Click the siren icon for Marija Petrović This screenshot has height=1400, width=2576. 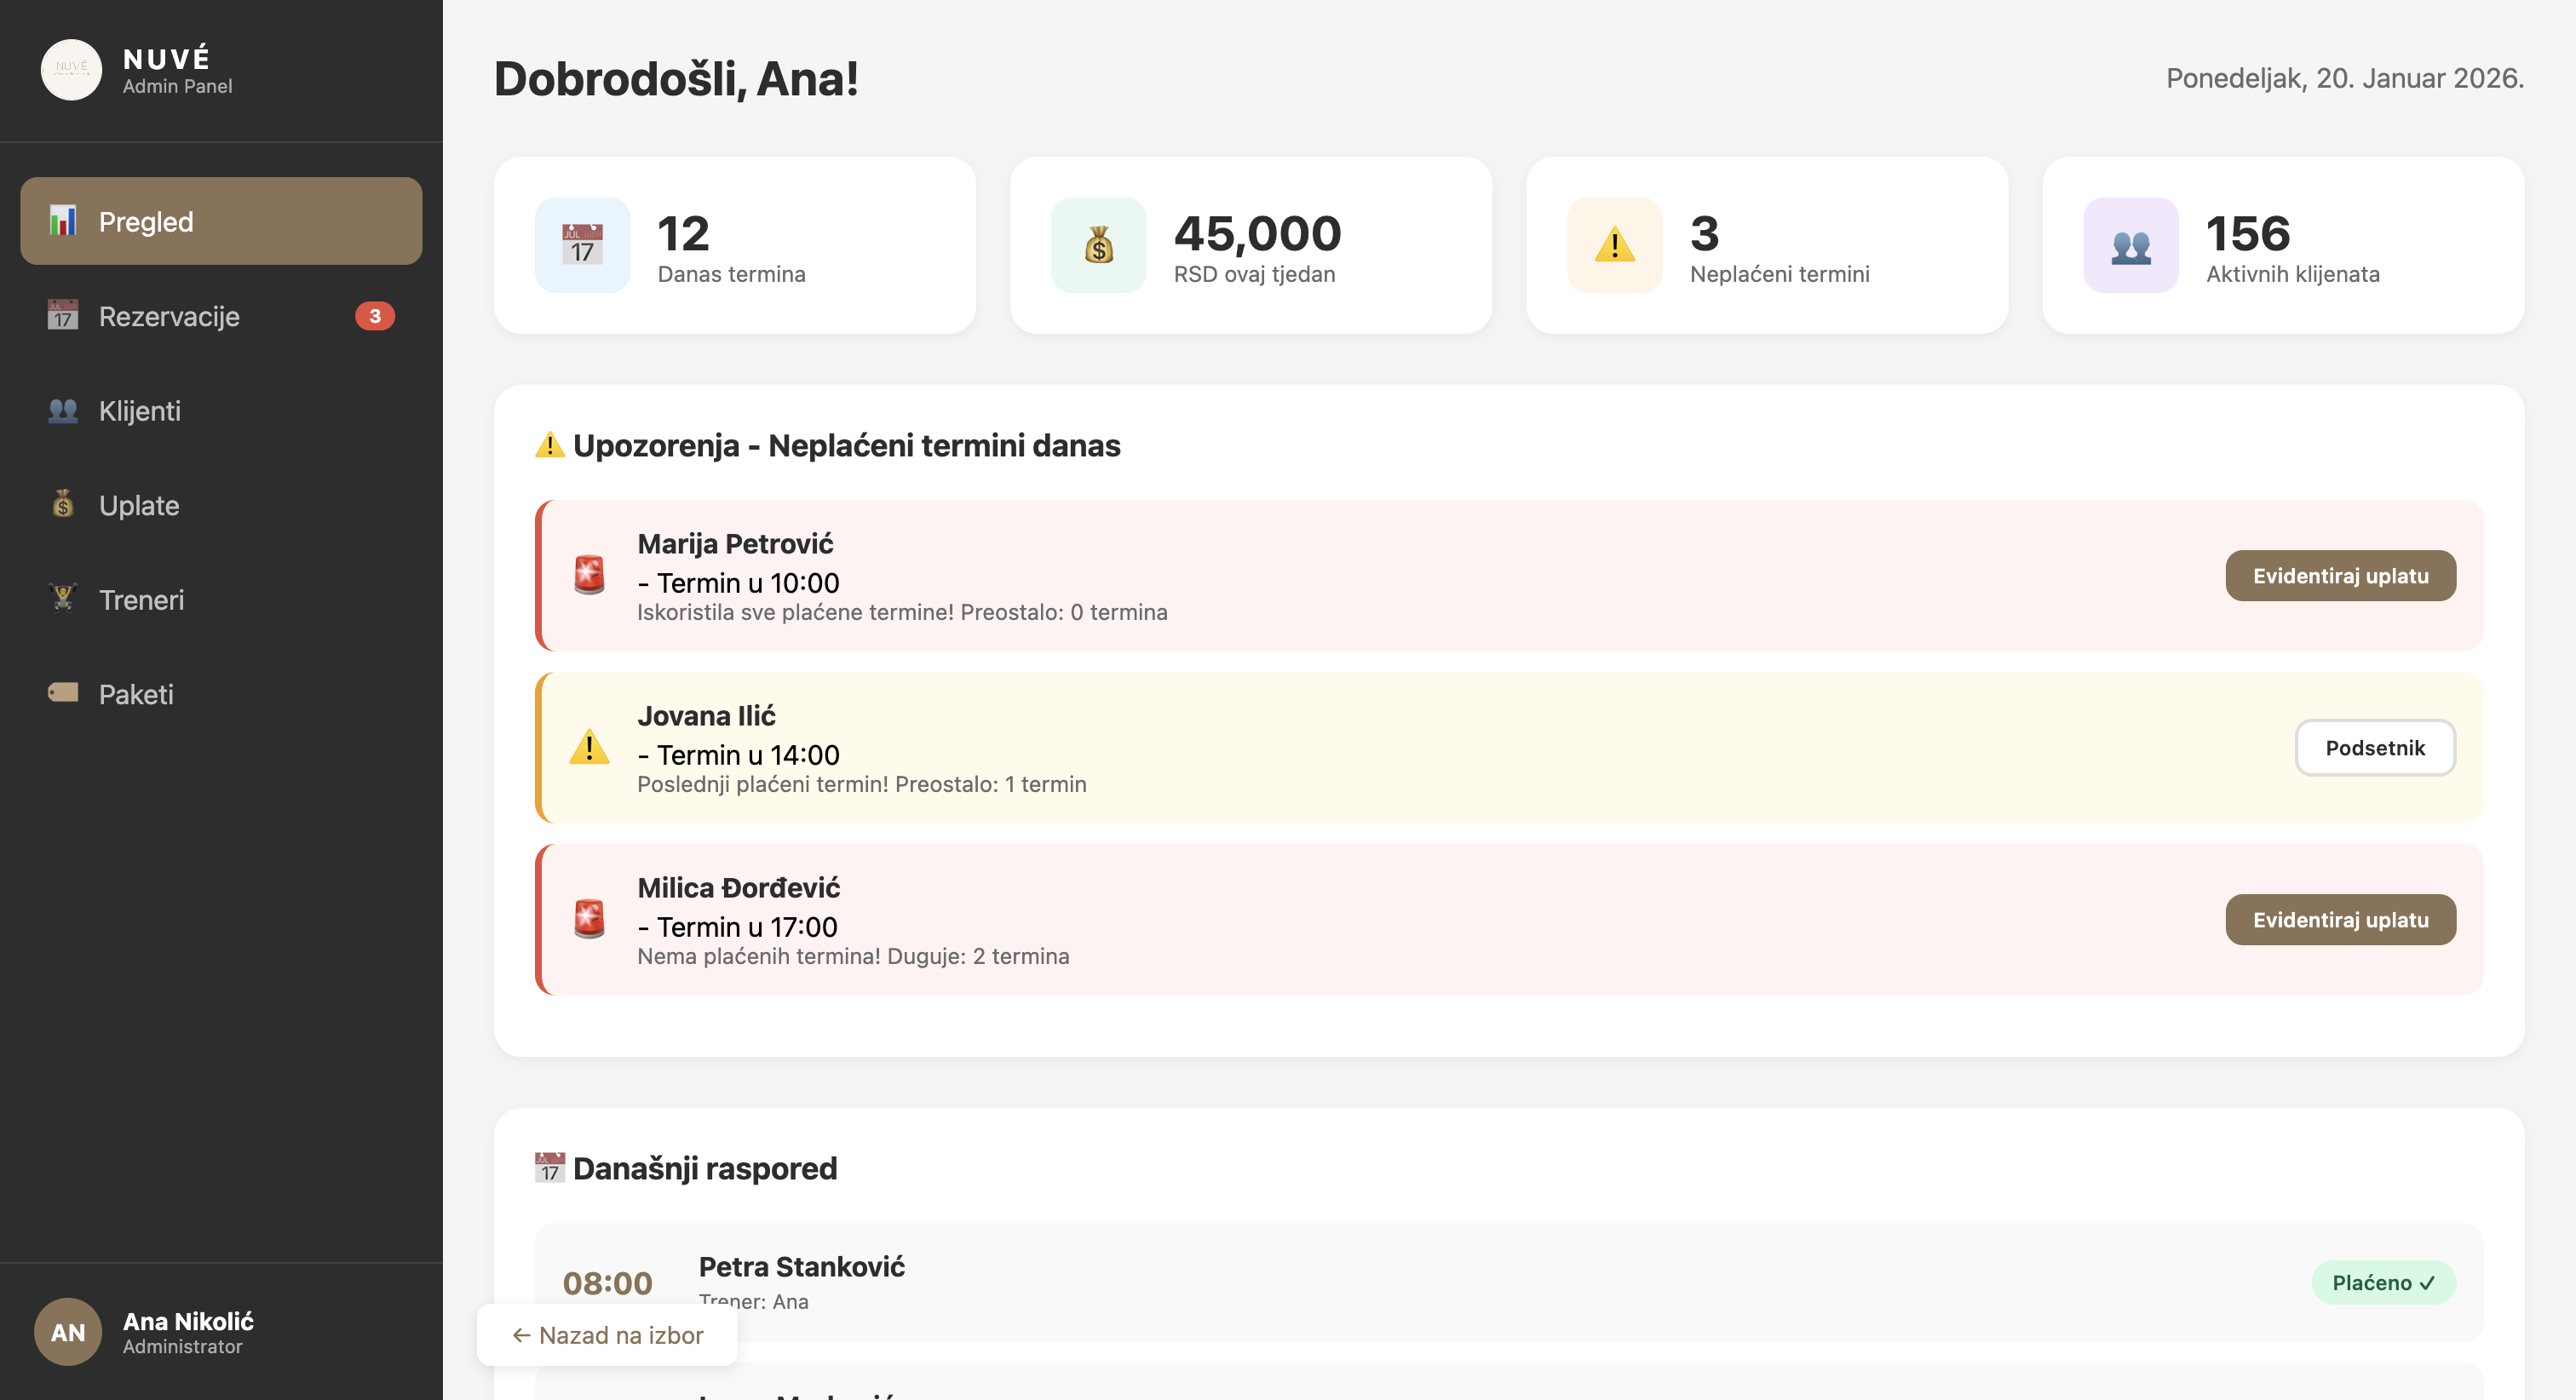point(589,576)
